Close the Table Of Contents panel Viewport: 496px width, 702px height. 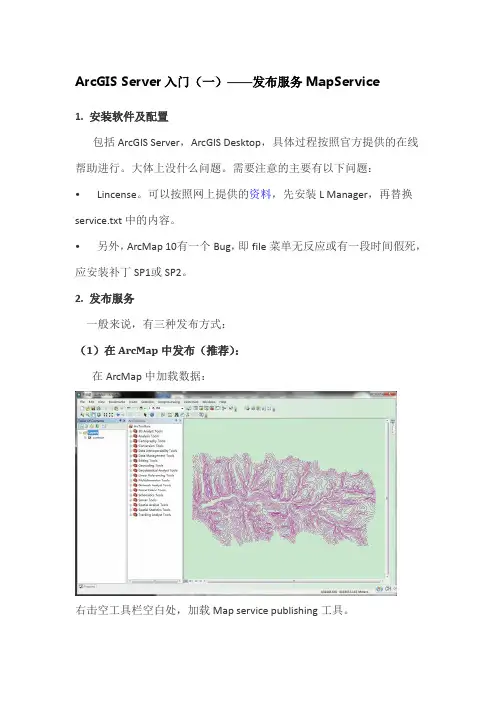124,421
